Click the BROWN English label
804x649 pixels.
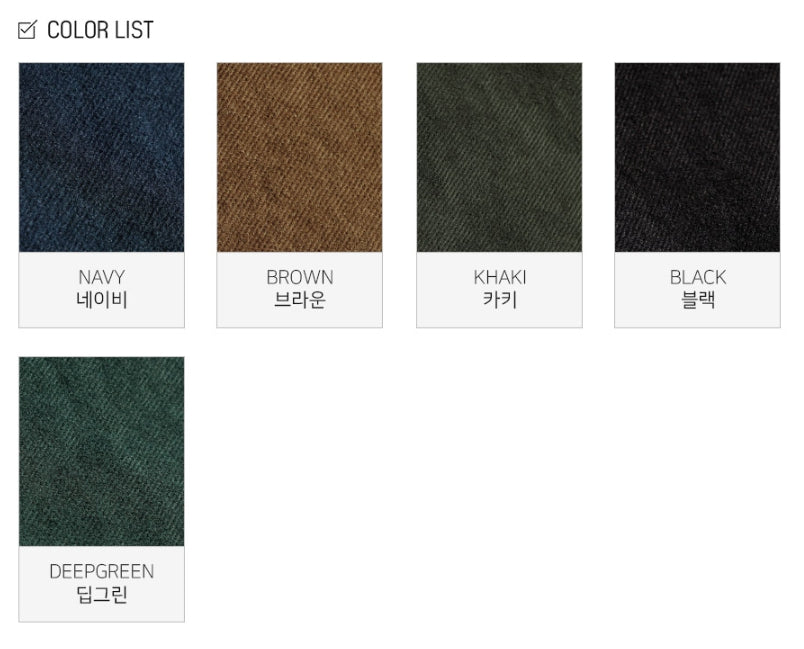299,277
